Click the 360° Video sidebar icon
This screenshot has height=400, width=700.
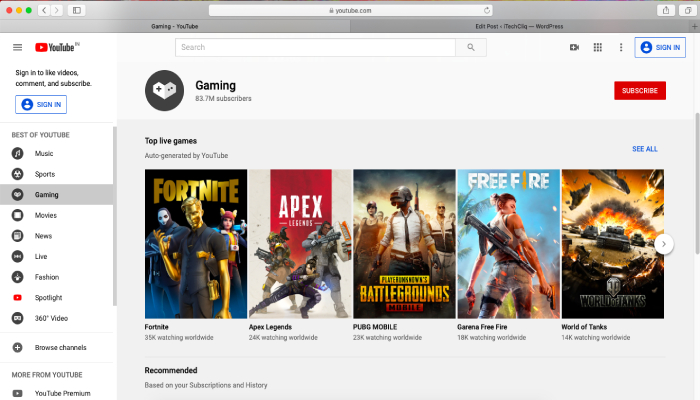pos(17,318)
